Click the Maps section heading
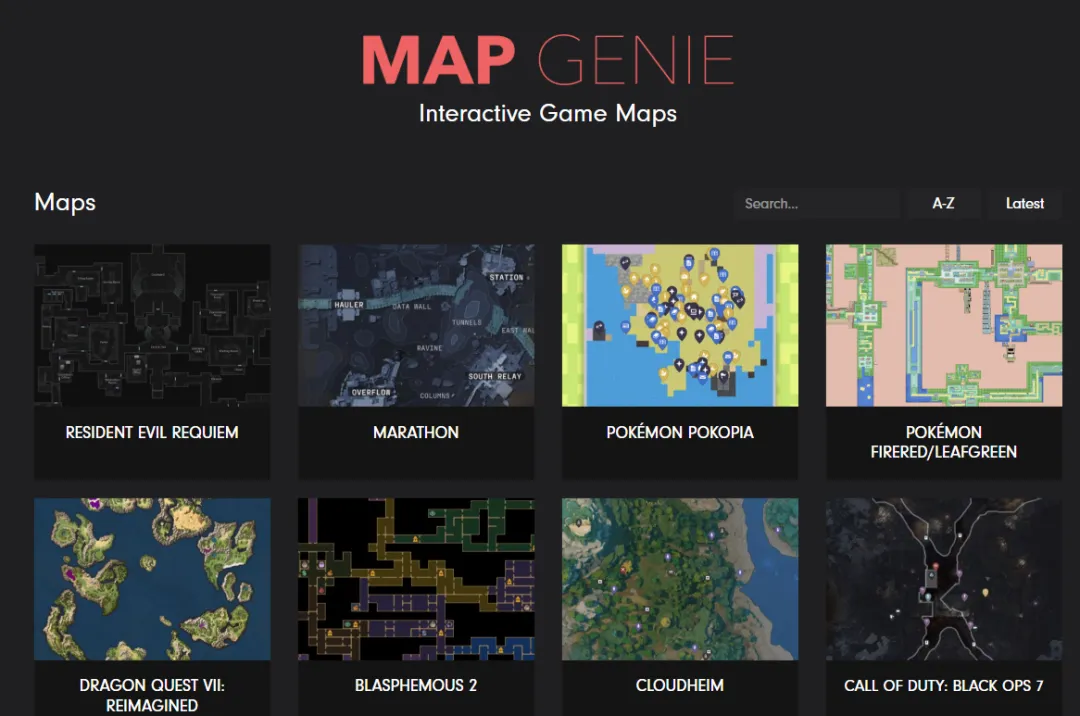This screenshot has width=1080, height=716. [x=65, y=202]
